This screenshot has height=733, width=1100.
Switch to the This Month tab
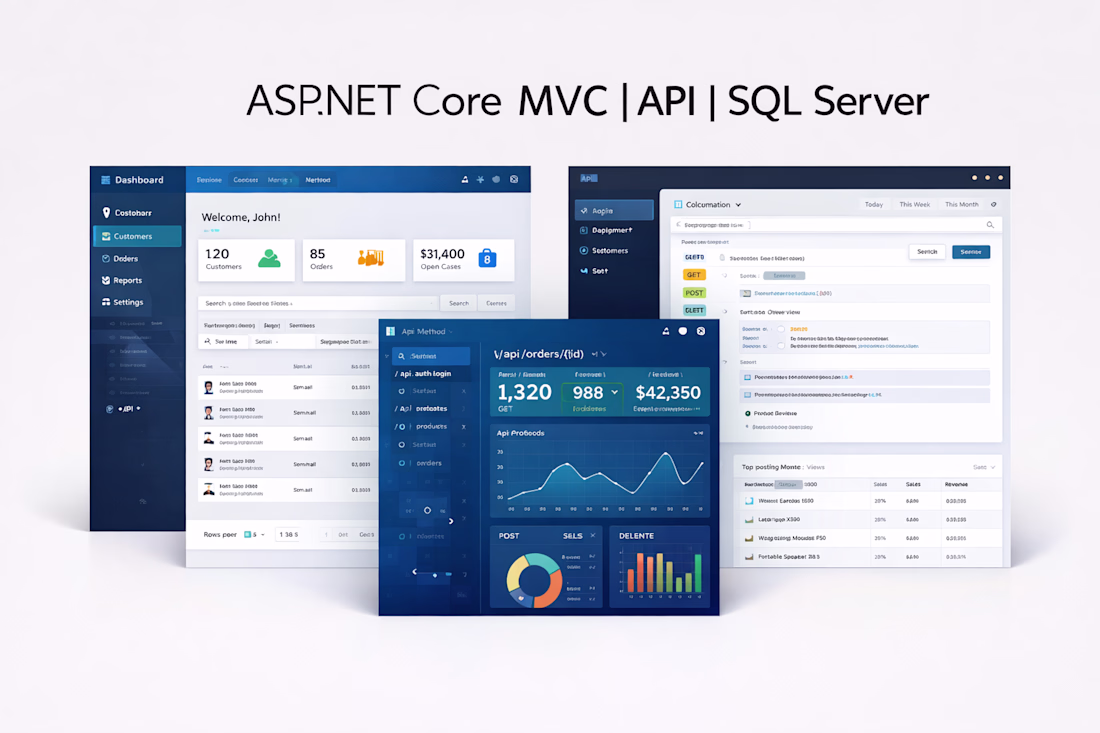tap(962, 205)
